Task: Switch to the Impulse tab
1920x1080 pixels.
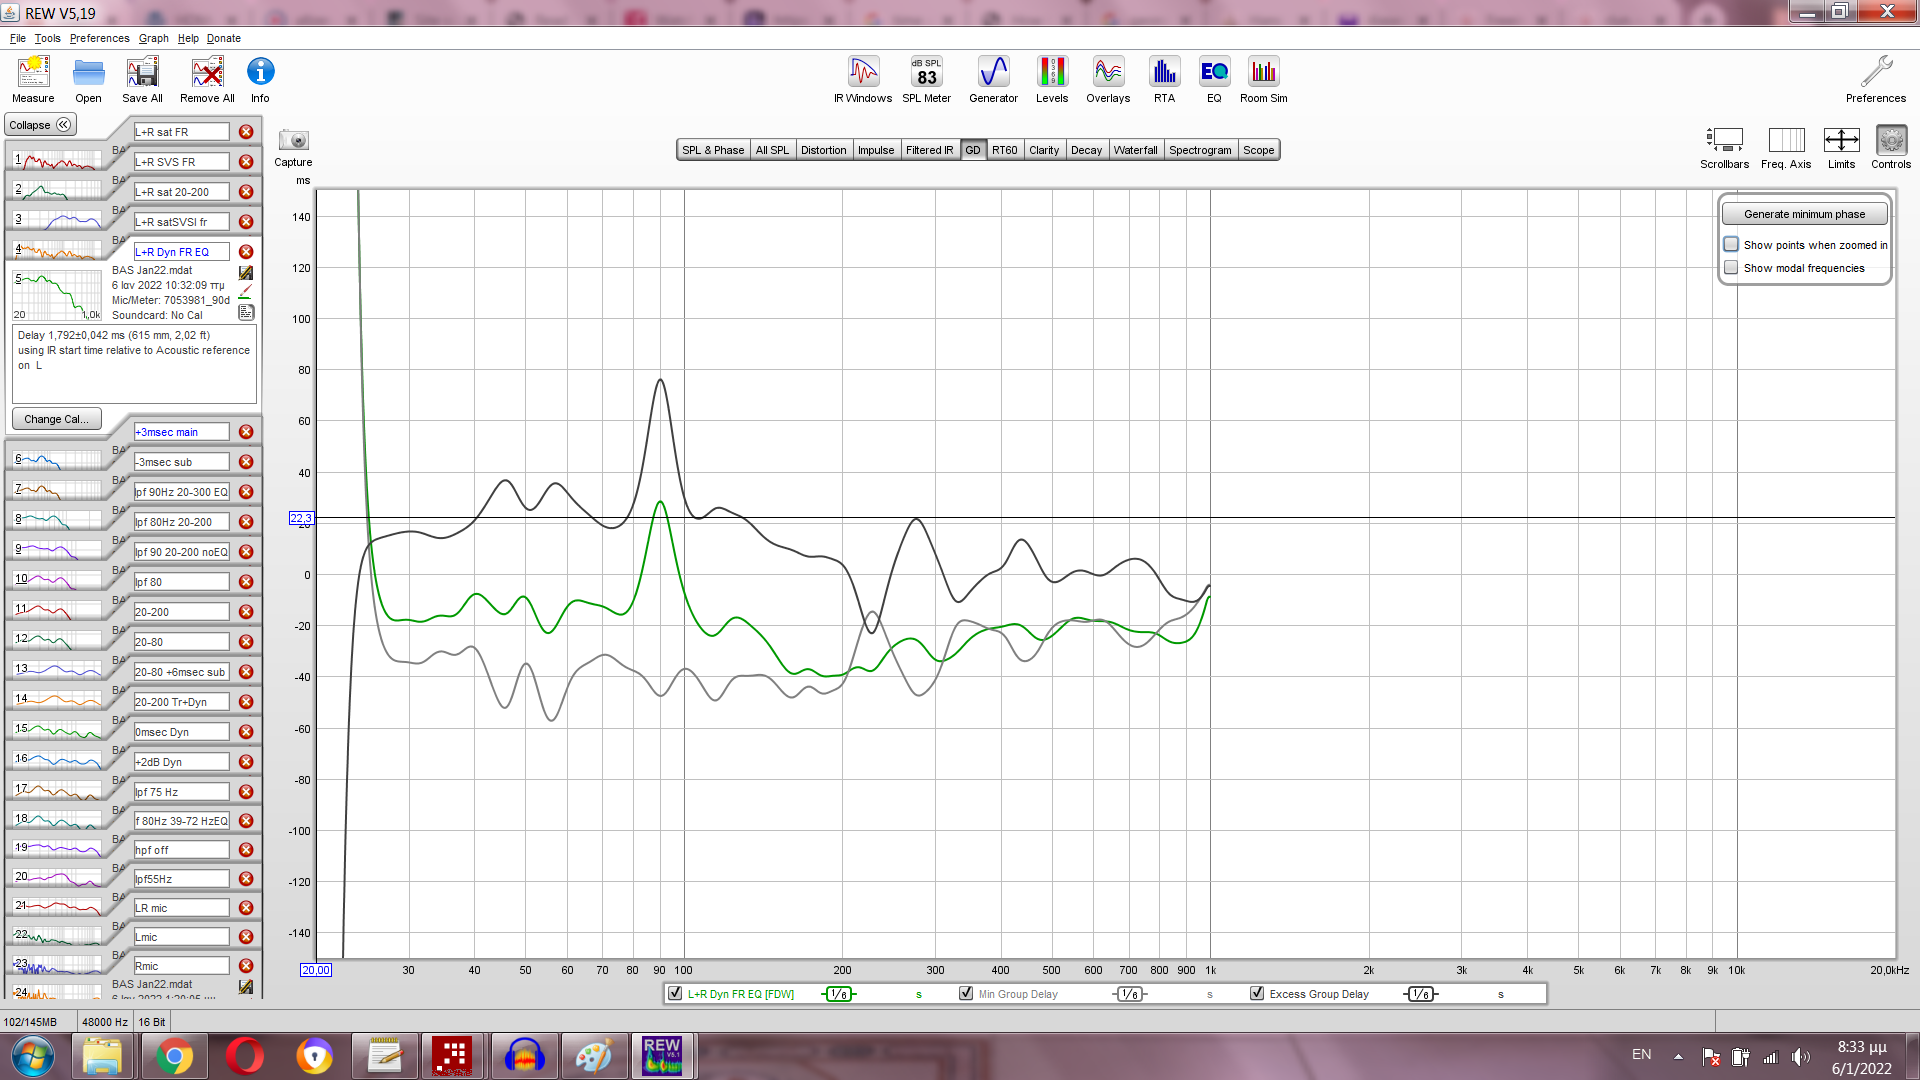Action: click(876, 150)
